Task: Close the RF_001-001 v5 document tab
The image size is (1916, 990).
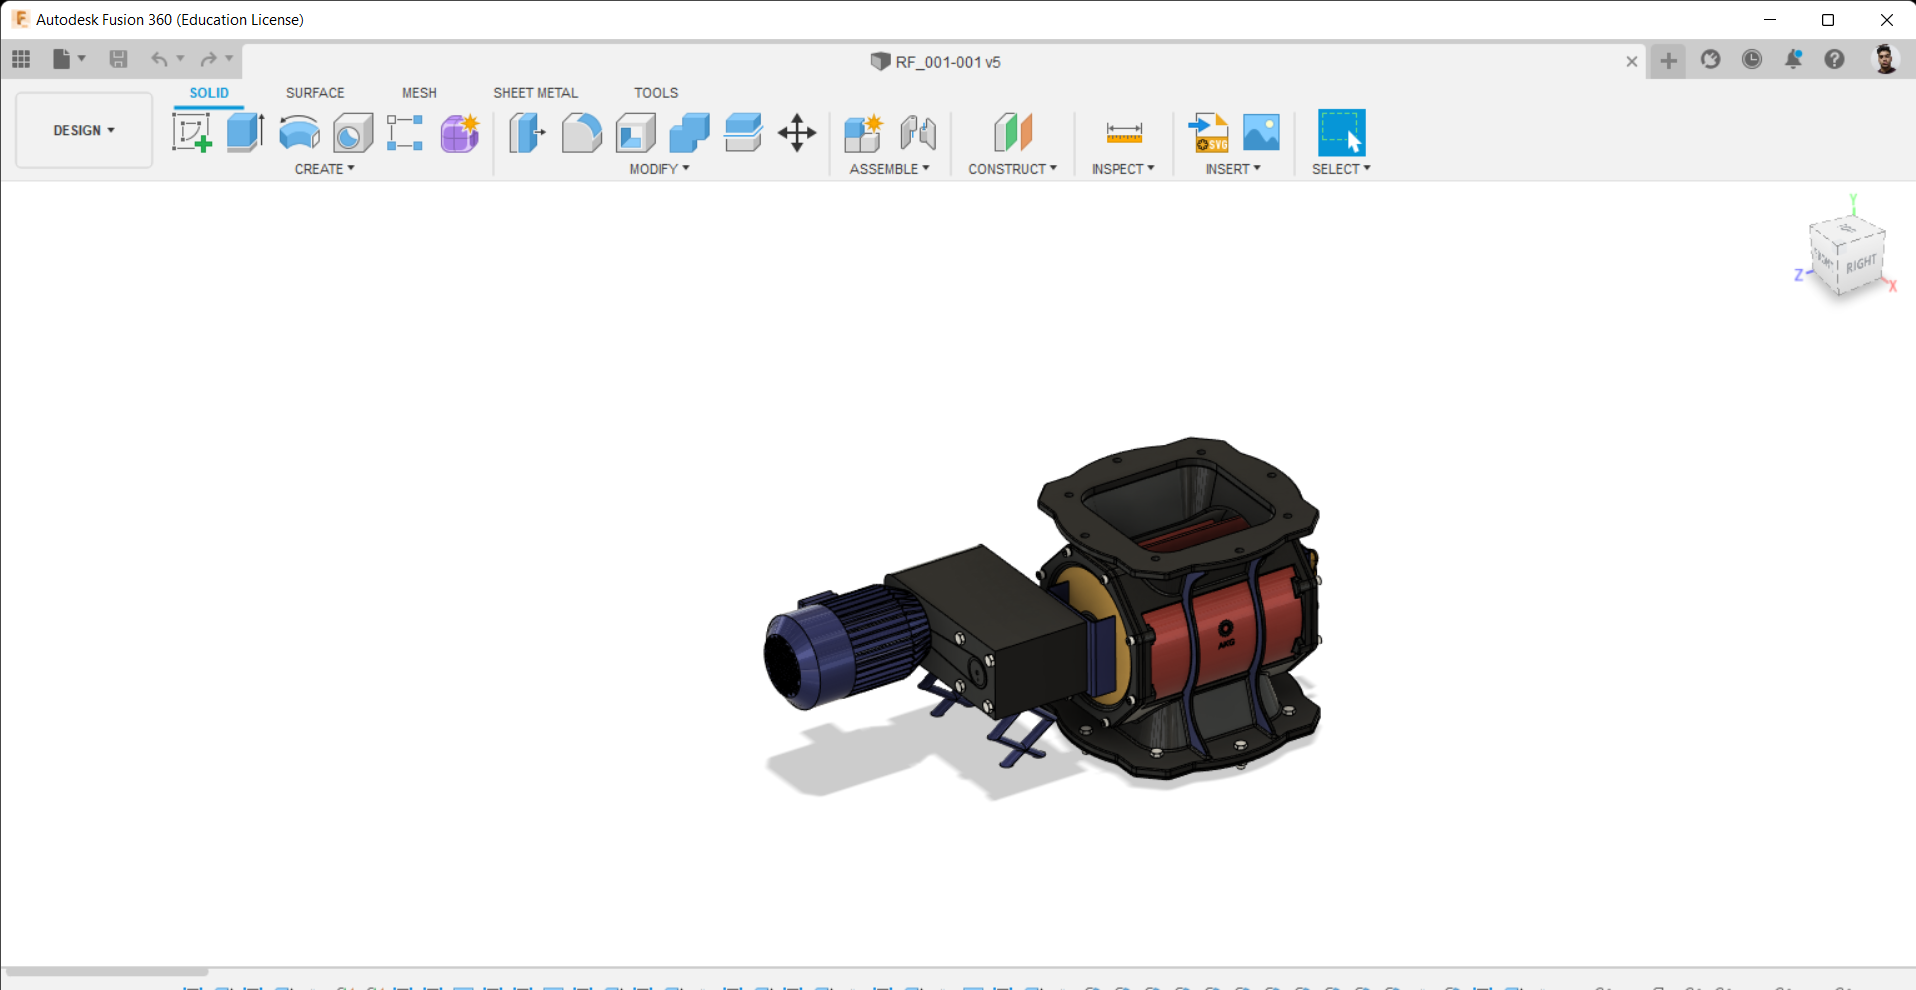Action: pos(1632,61)
